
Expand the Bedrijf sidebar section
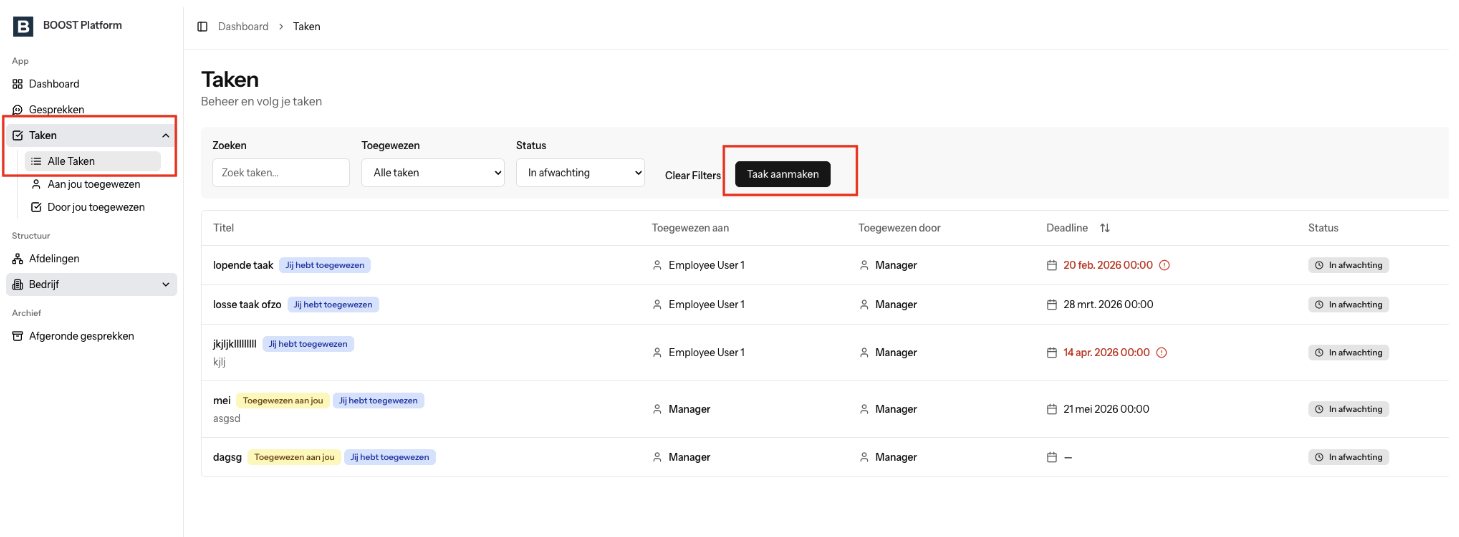[x=166, y=284]
